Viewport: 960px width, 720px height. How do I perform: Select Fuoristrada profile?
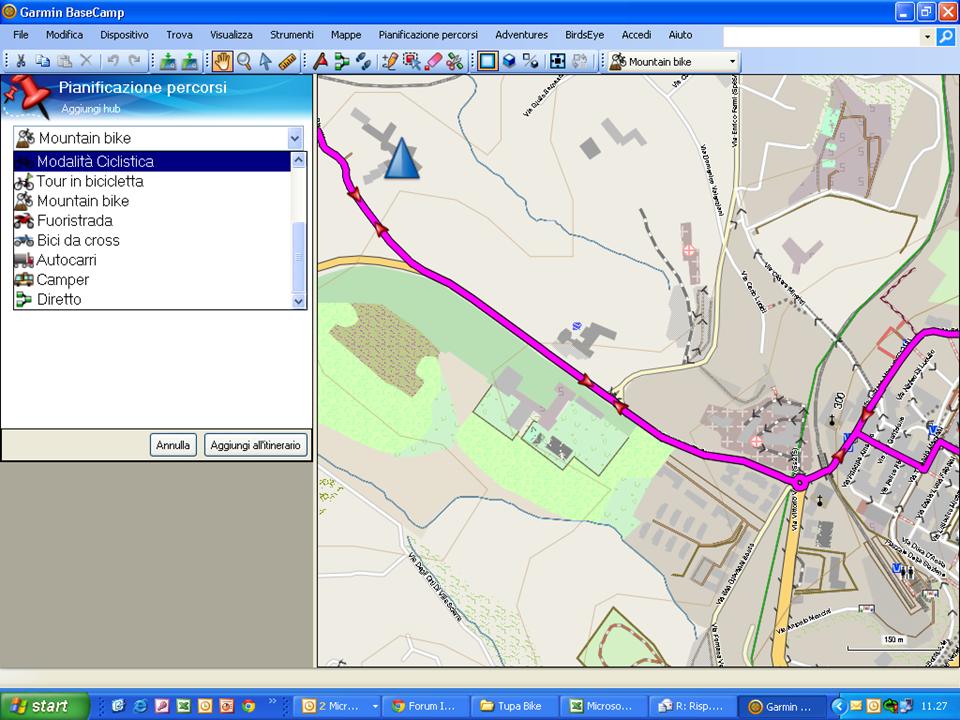[152, 220]
